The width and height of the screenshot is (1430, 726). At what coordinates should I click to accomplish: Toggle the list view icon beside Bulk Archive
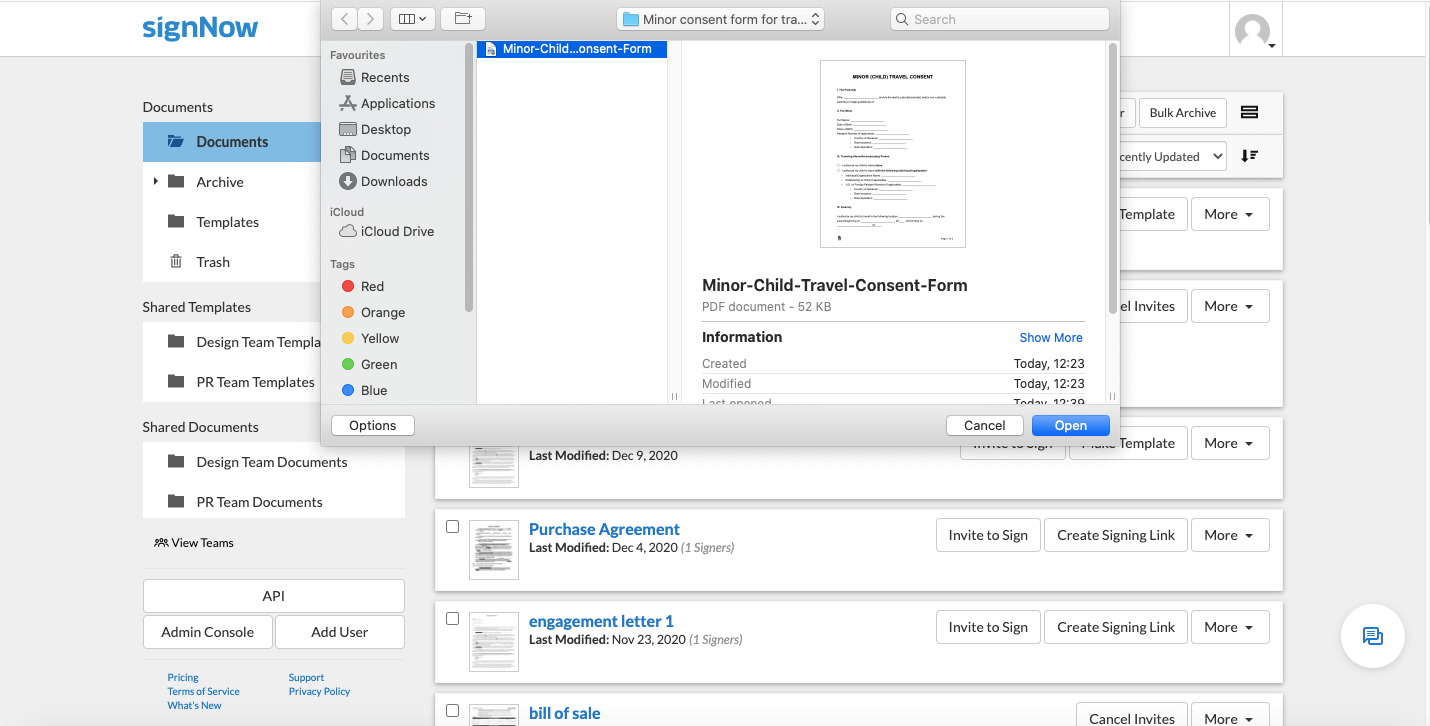coord(1249,112)
